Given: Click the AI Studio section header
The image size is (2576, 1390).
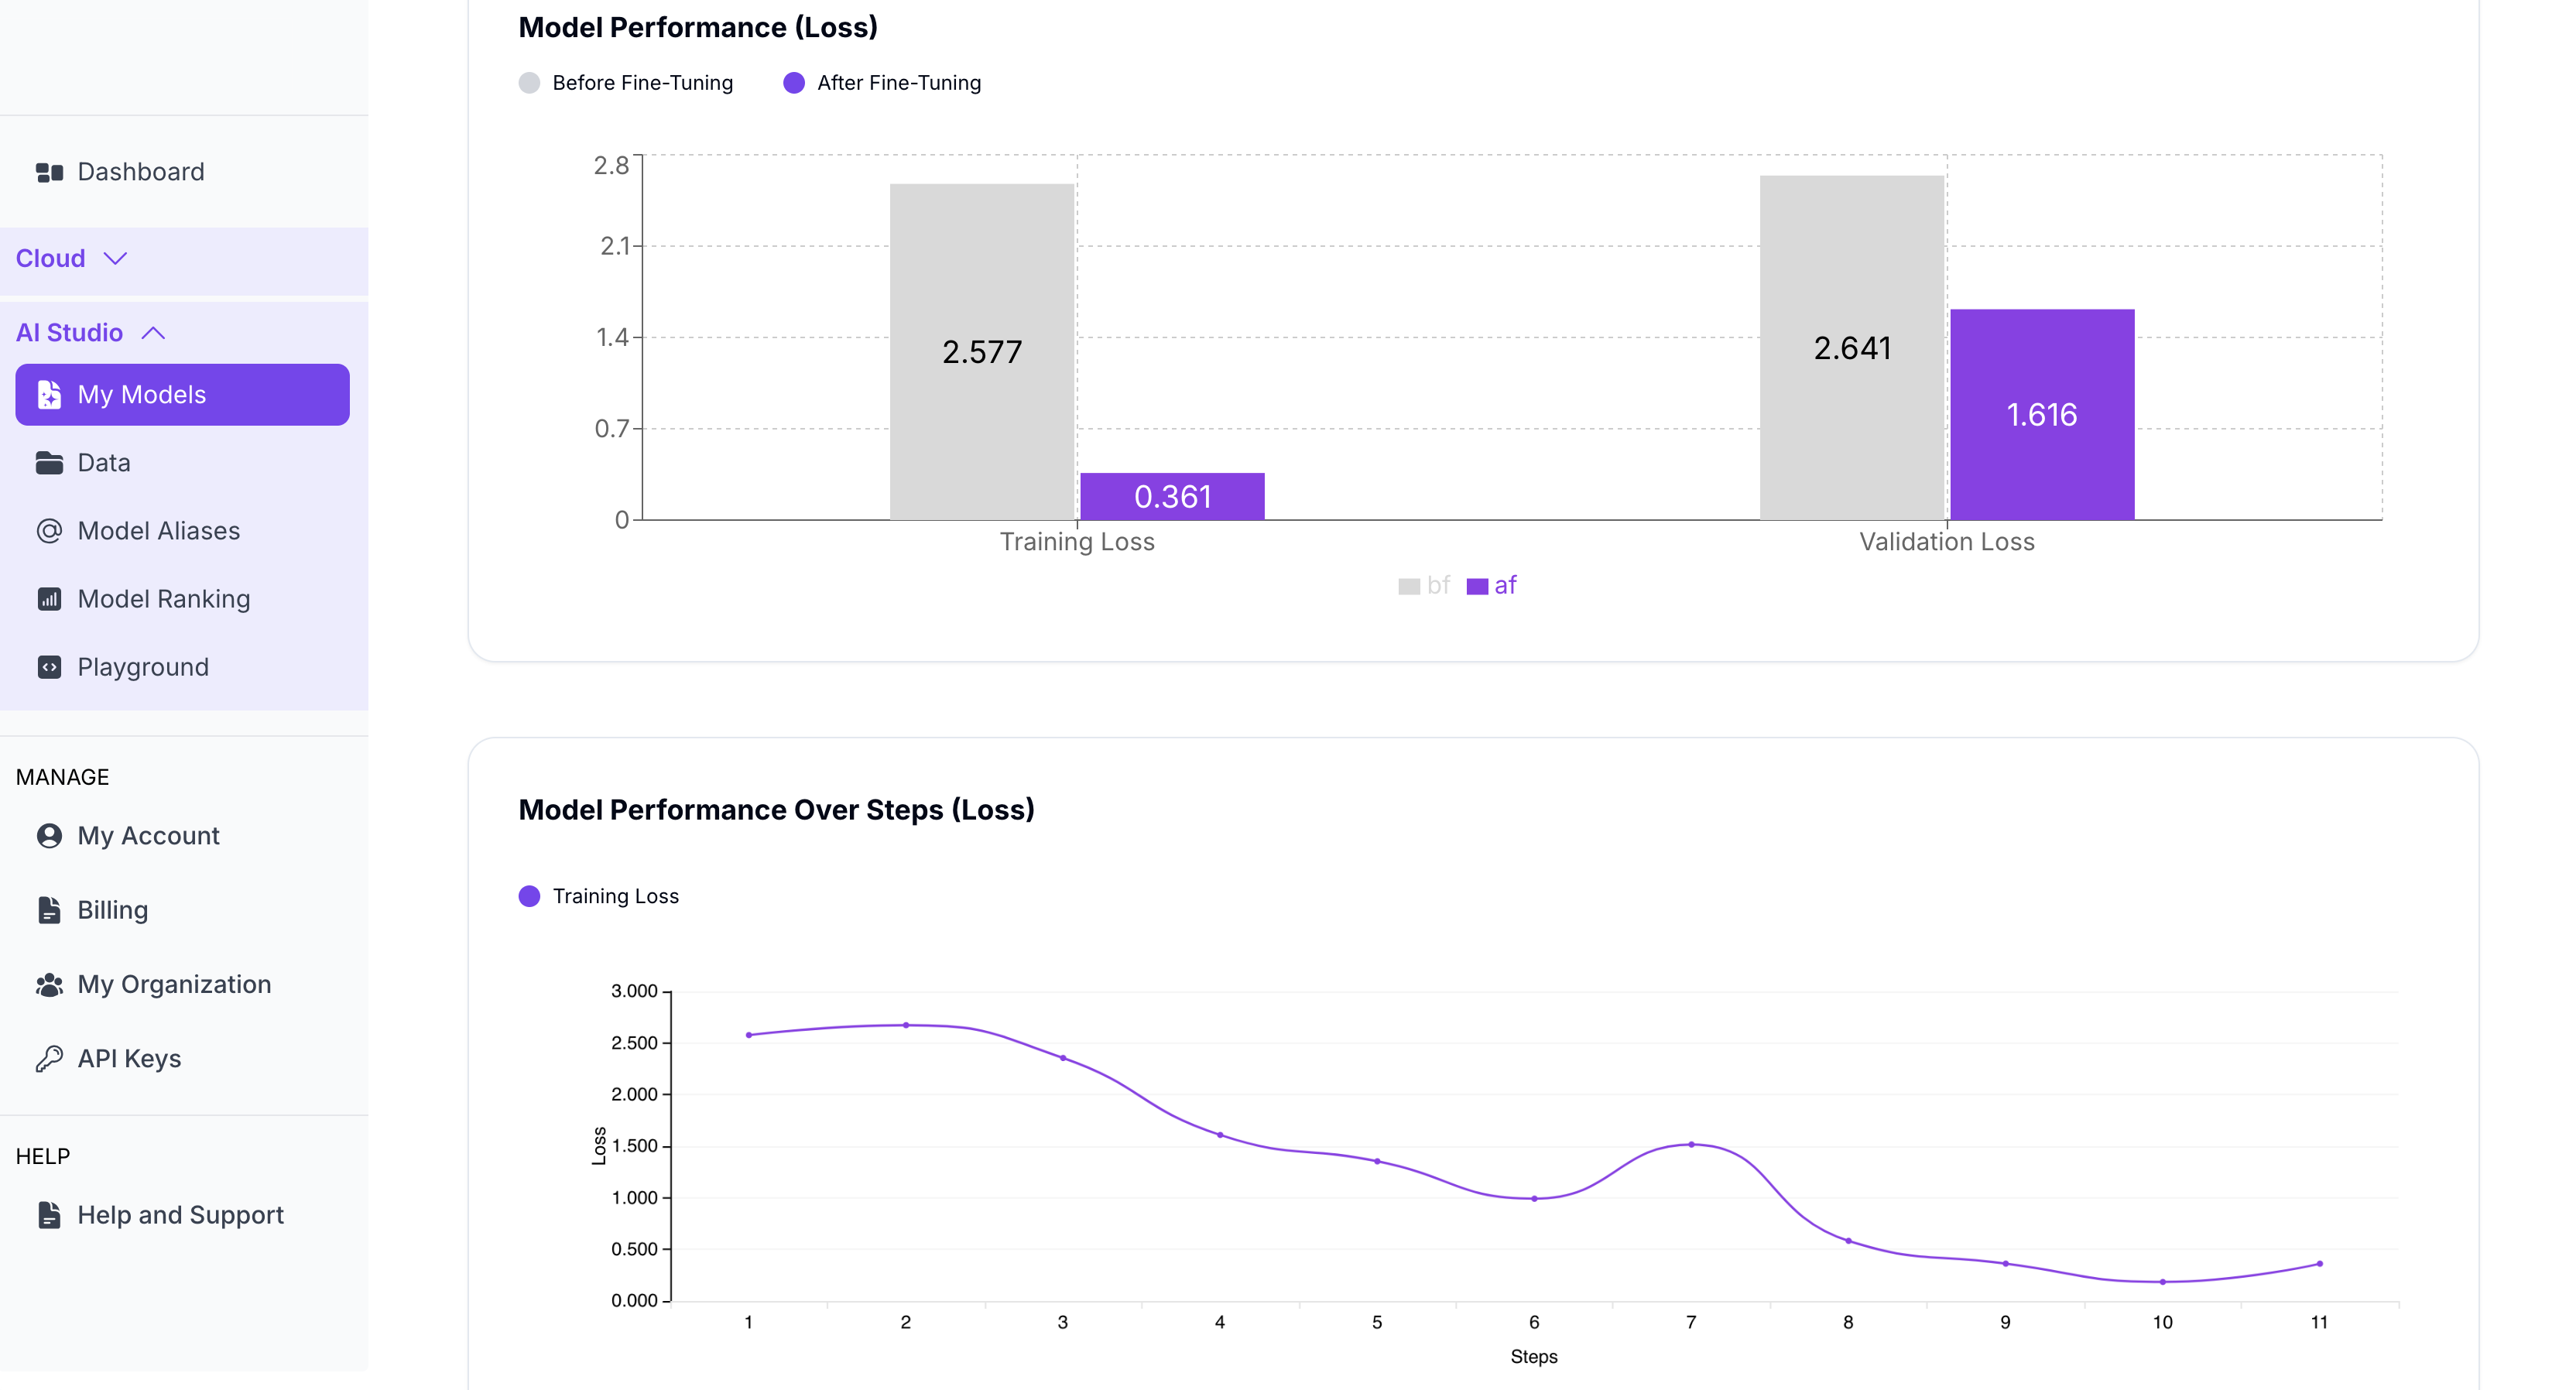Looking at the screenshot, I should (x=70, y=333).
